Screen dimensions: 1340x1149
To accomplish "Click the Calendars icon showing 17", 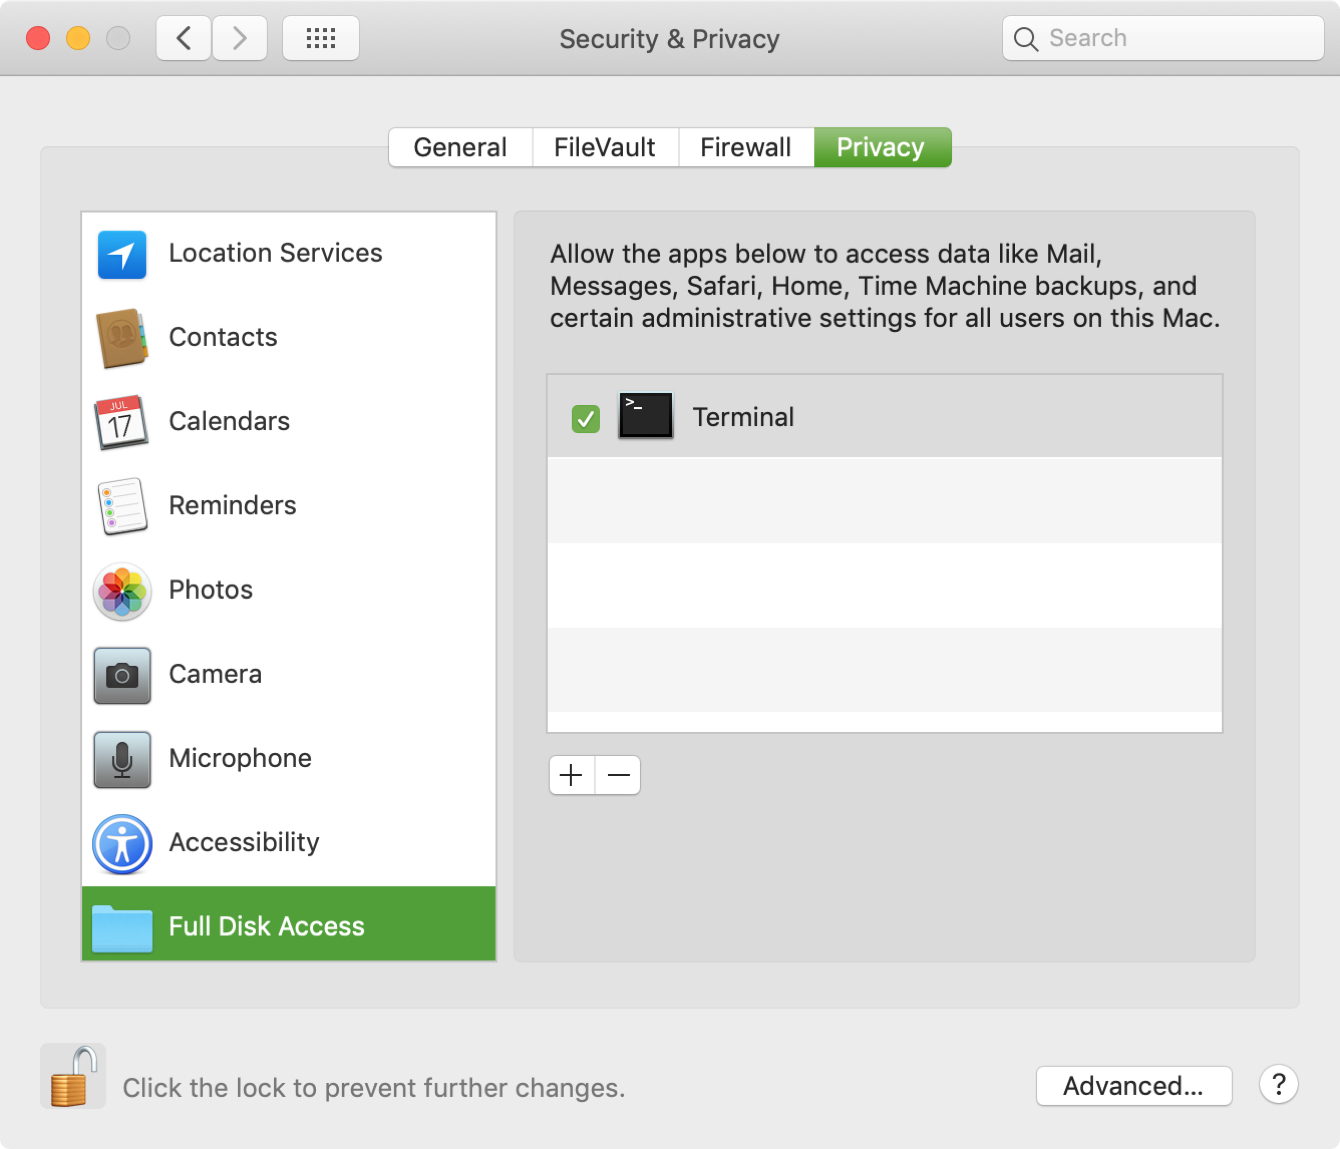I will [x=122, y=422].
